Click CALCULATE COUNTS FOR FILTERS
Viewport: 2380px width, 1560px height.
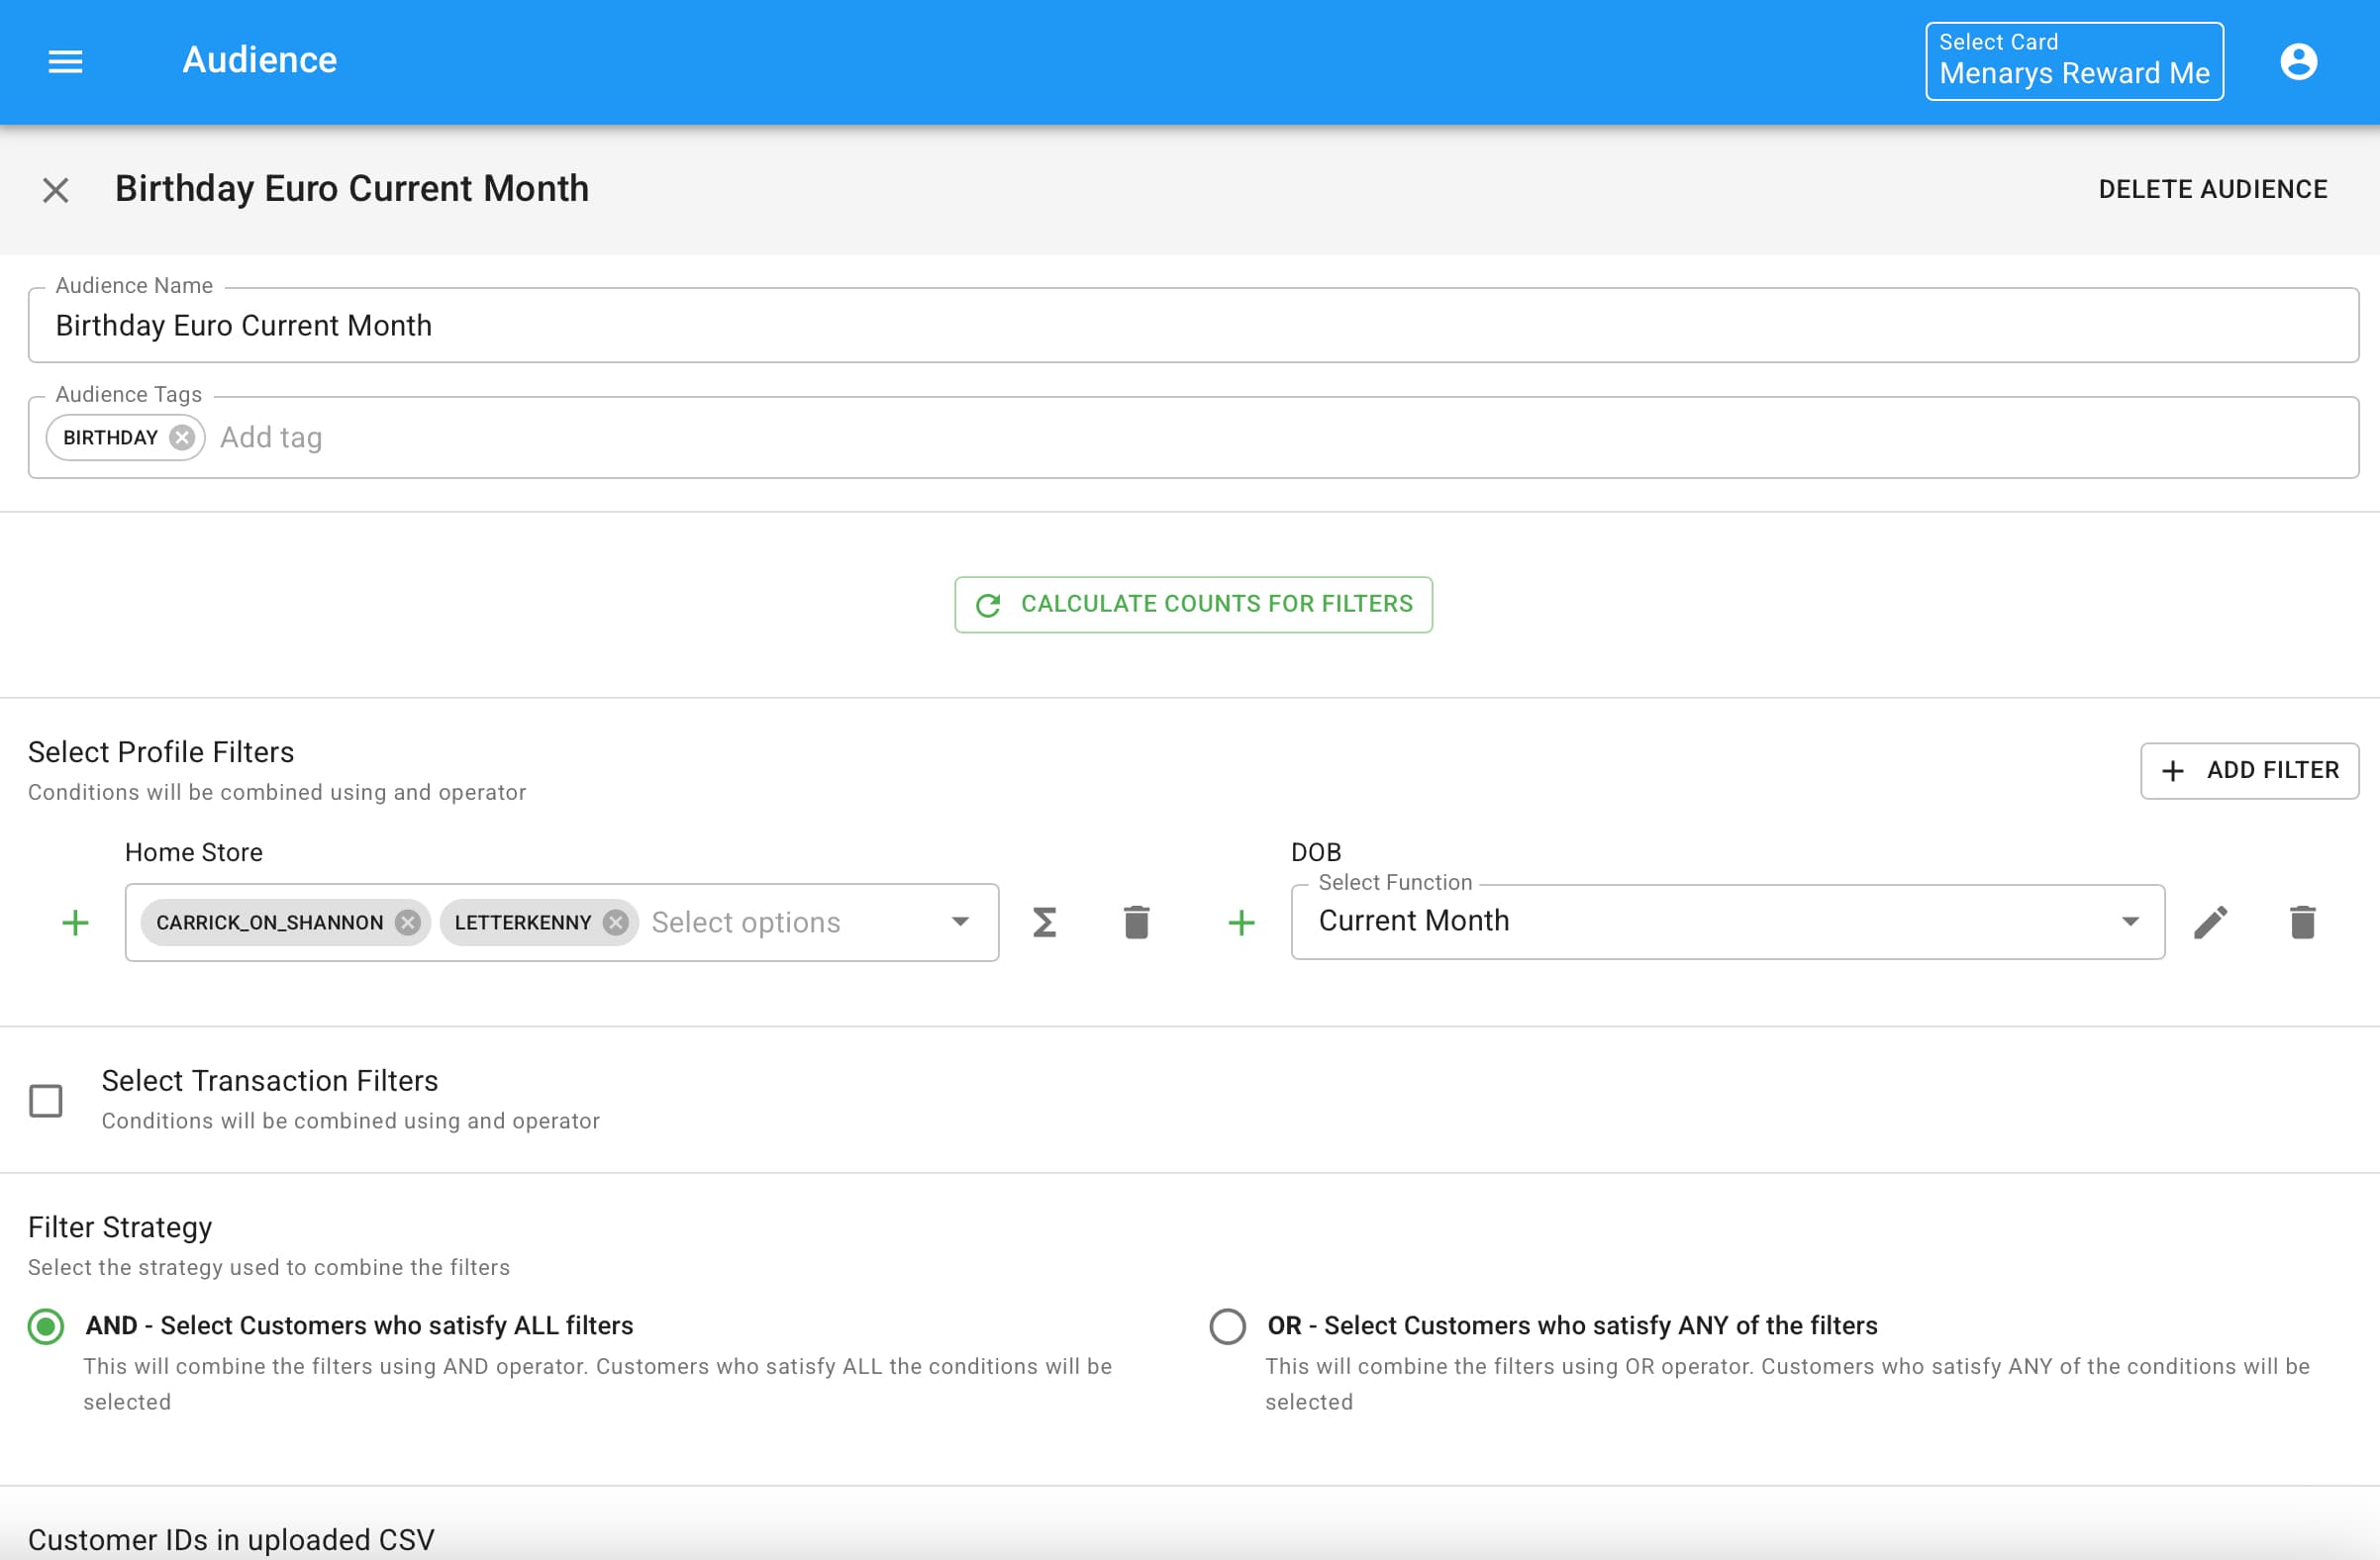click(1194, 604)
